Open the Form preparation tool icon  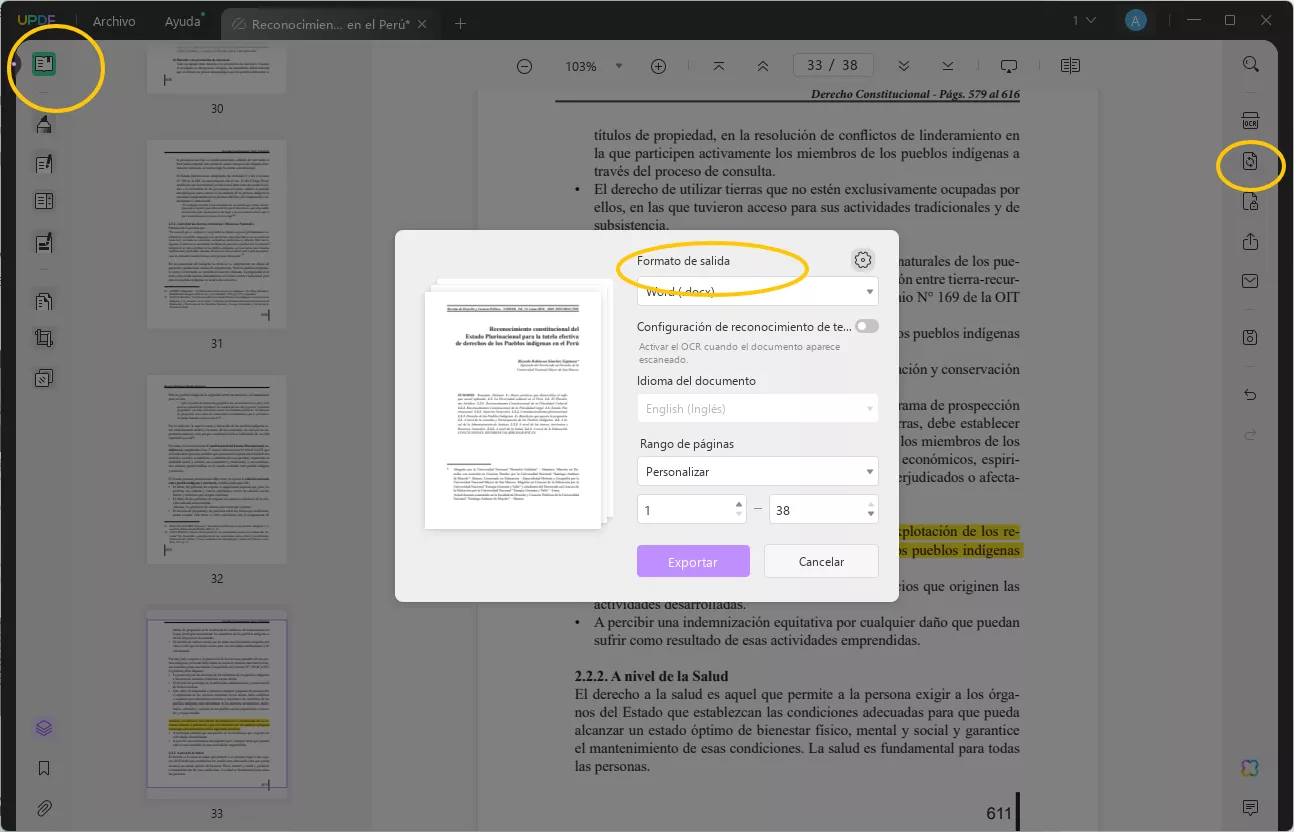coord(44,202)
